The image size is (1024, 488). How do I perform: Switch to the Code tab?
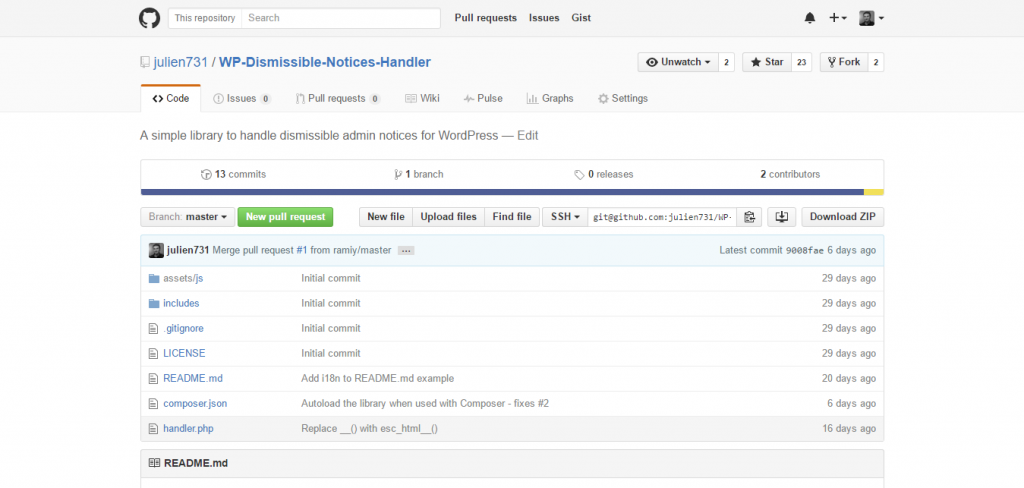tap(170, 99)
